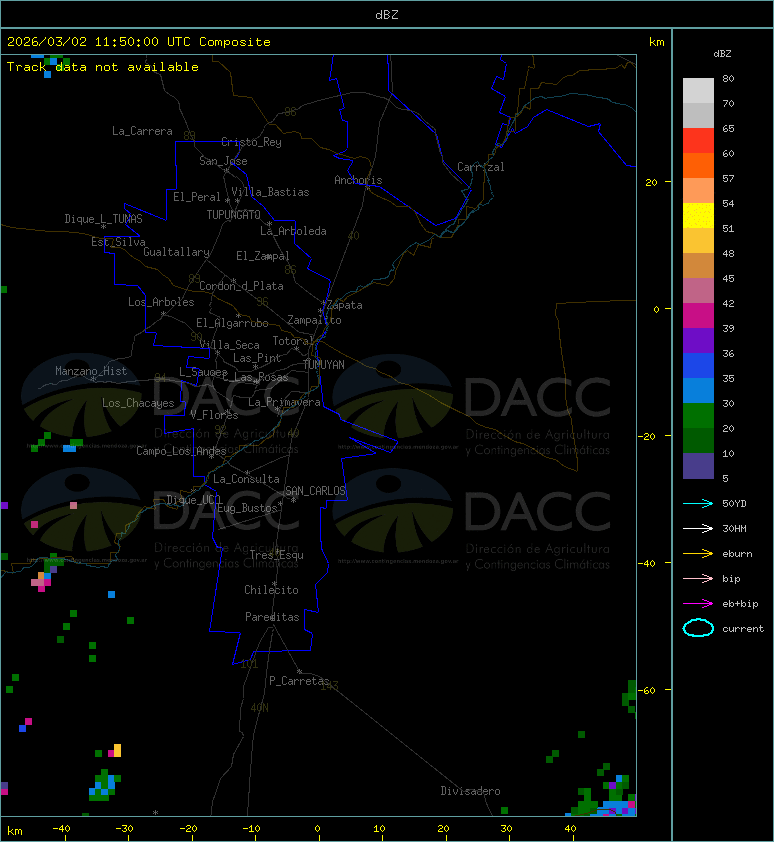Click the 'Dique_L_TUNAS' place label

pyautogui.click(x=104, y=219)
